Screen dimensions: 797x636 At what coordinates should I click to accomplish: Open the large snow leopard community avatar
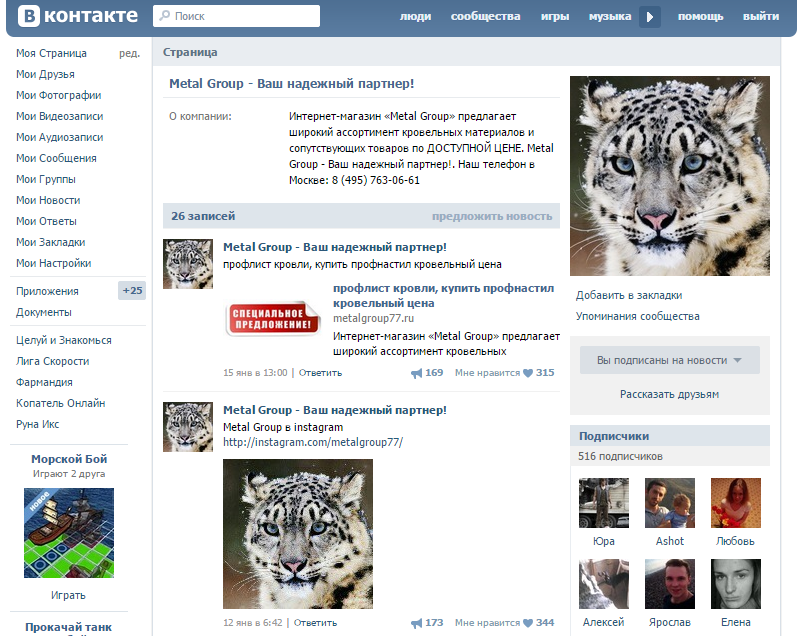(x=669, y=176)
